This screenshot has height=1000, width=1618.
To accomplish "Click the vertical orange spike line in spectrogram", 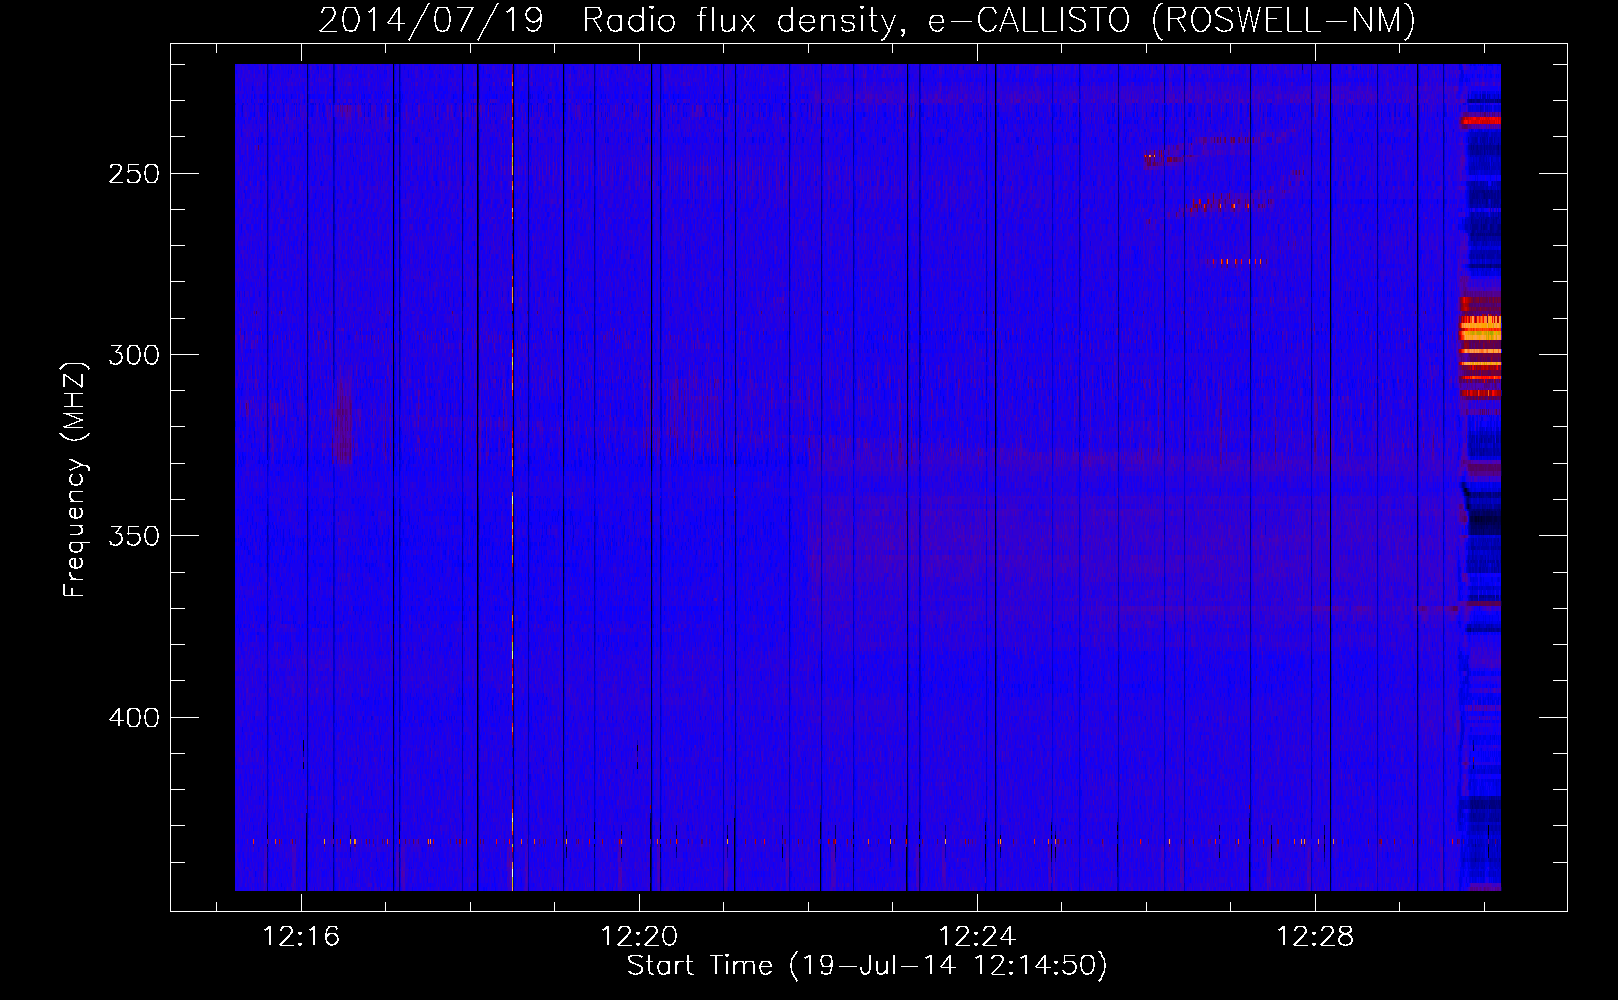I will [512, 477].
